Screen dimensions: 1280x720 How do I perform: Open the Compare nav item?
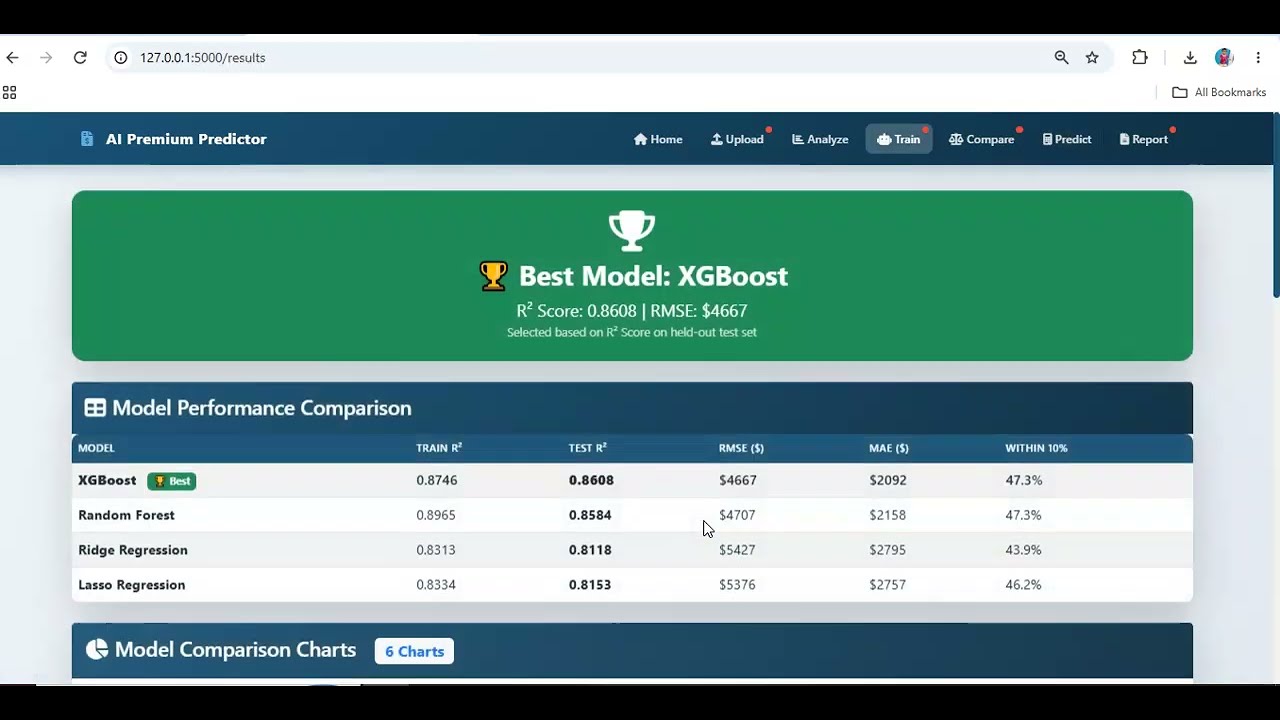click(982, 139)
